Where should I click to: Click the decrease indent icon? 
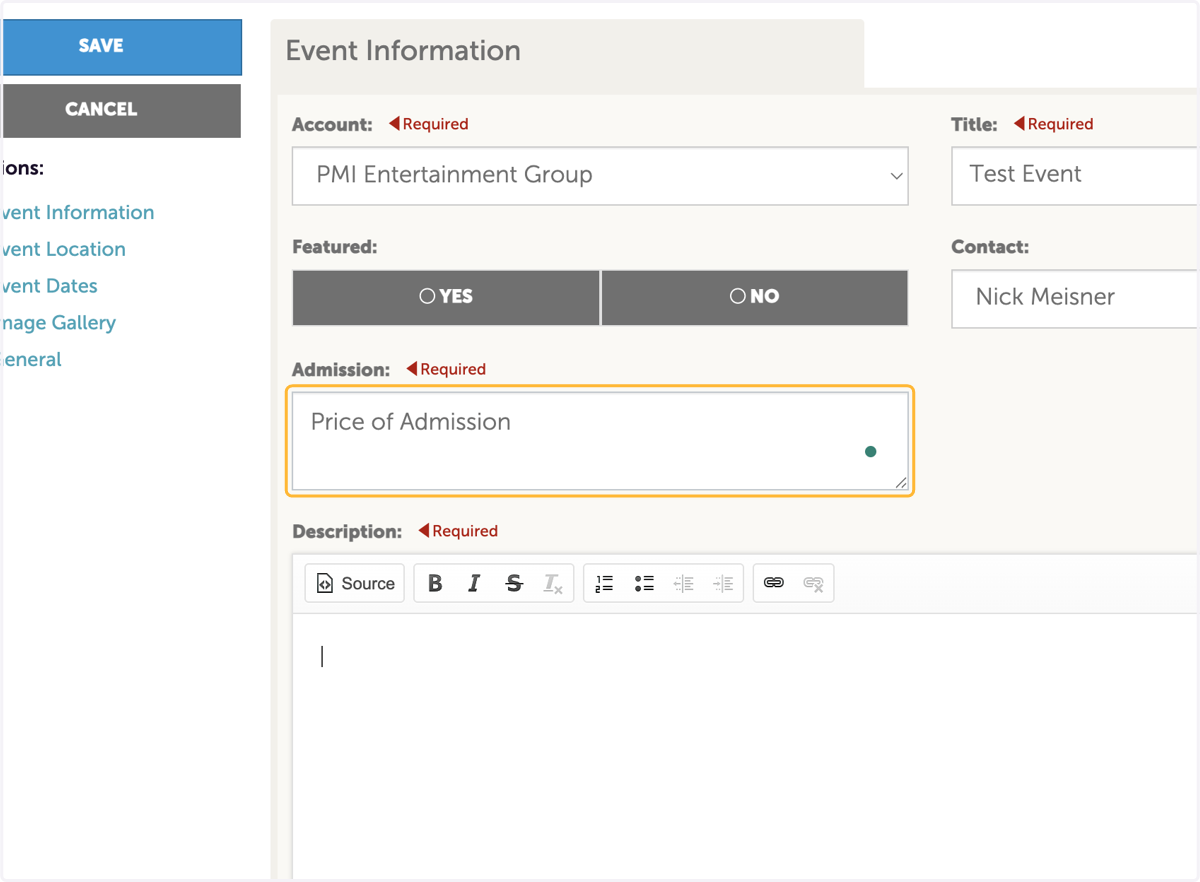[683, 583]
